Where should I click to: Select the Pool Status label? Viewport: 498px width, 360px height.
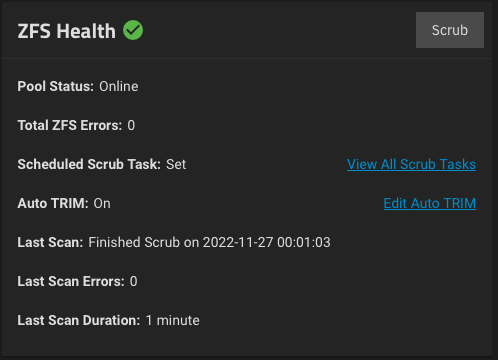coord(56,86)
